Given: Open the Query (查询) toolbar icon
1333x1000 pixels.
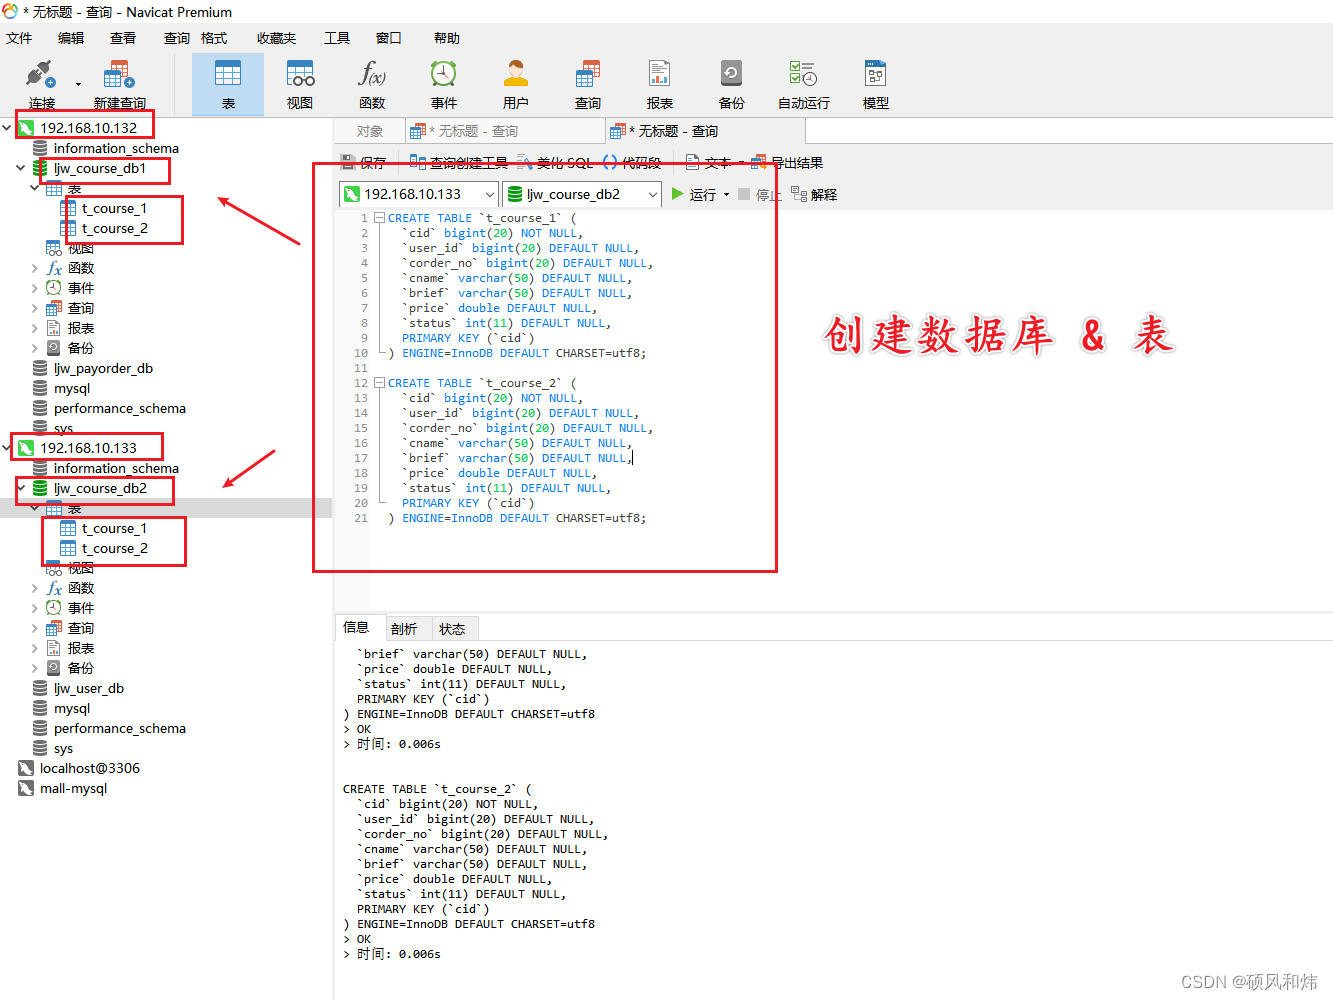Looking at the screenshot, I should (x=588, y=84).
